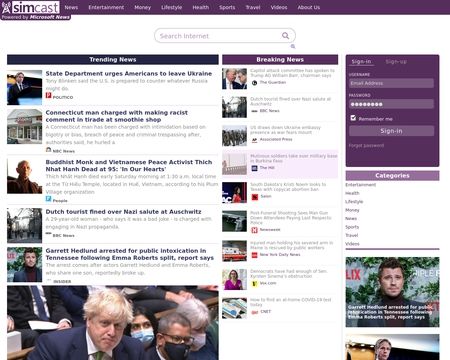
Task: Click the Email Address username field
Action: point(391,83)
